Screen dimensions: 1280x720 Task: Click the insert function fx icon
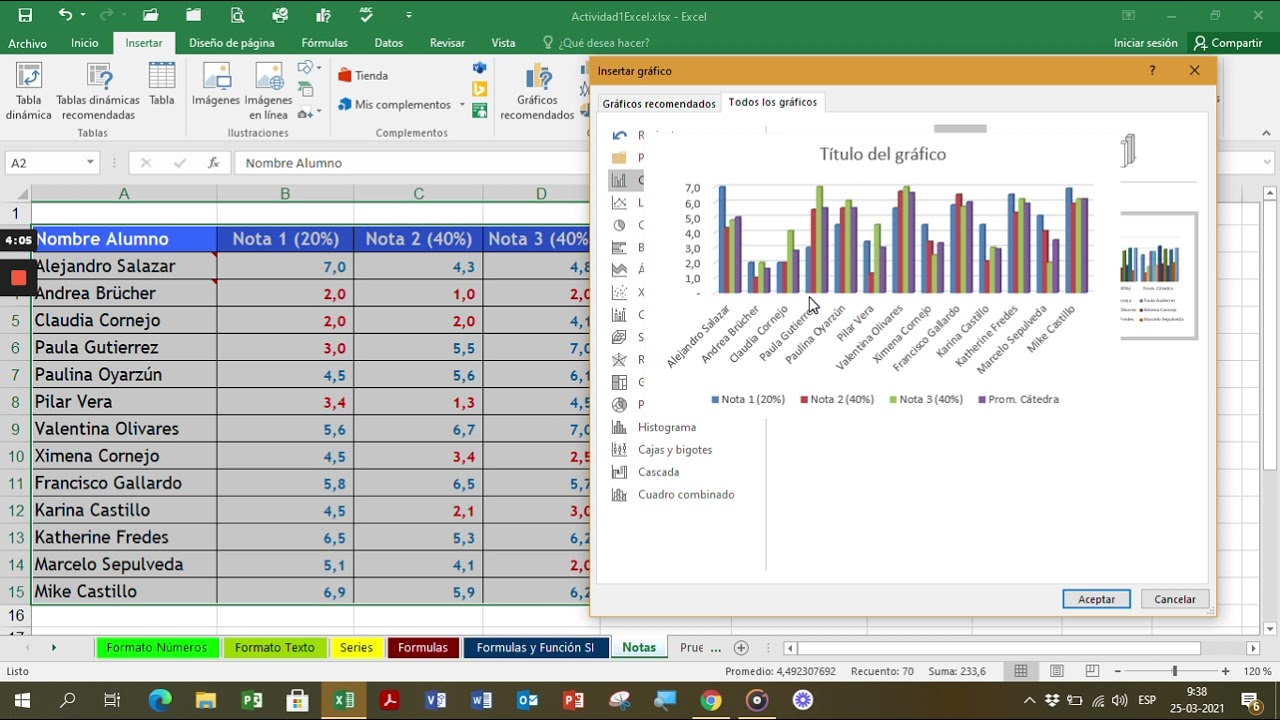[213, 163]
